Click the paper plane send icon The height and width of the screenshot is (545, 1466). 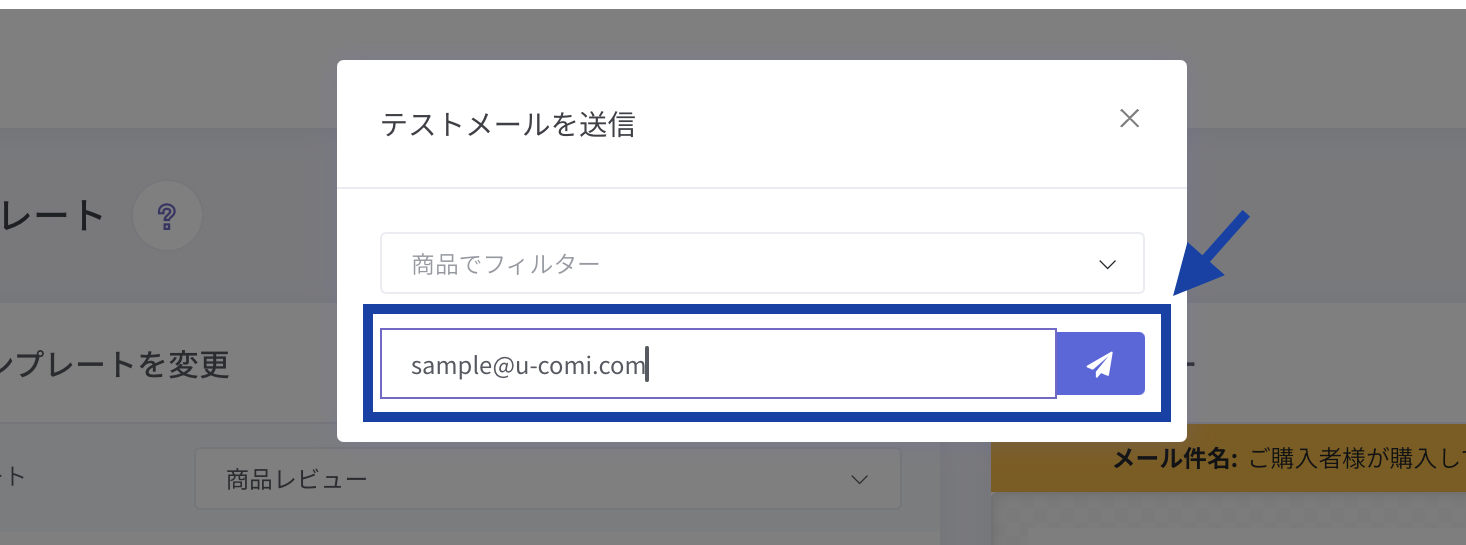point(1100,364)
